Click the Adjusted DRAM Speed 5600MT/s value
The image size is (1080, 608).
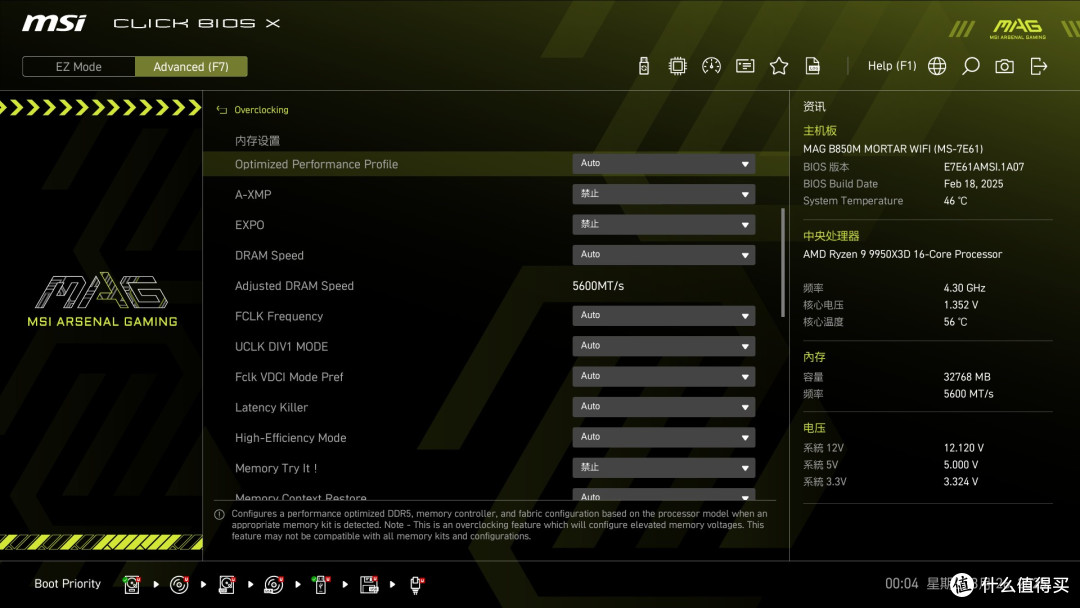coord(598,286)
